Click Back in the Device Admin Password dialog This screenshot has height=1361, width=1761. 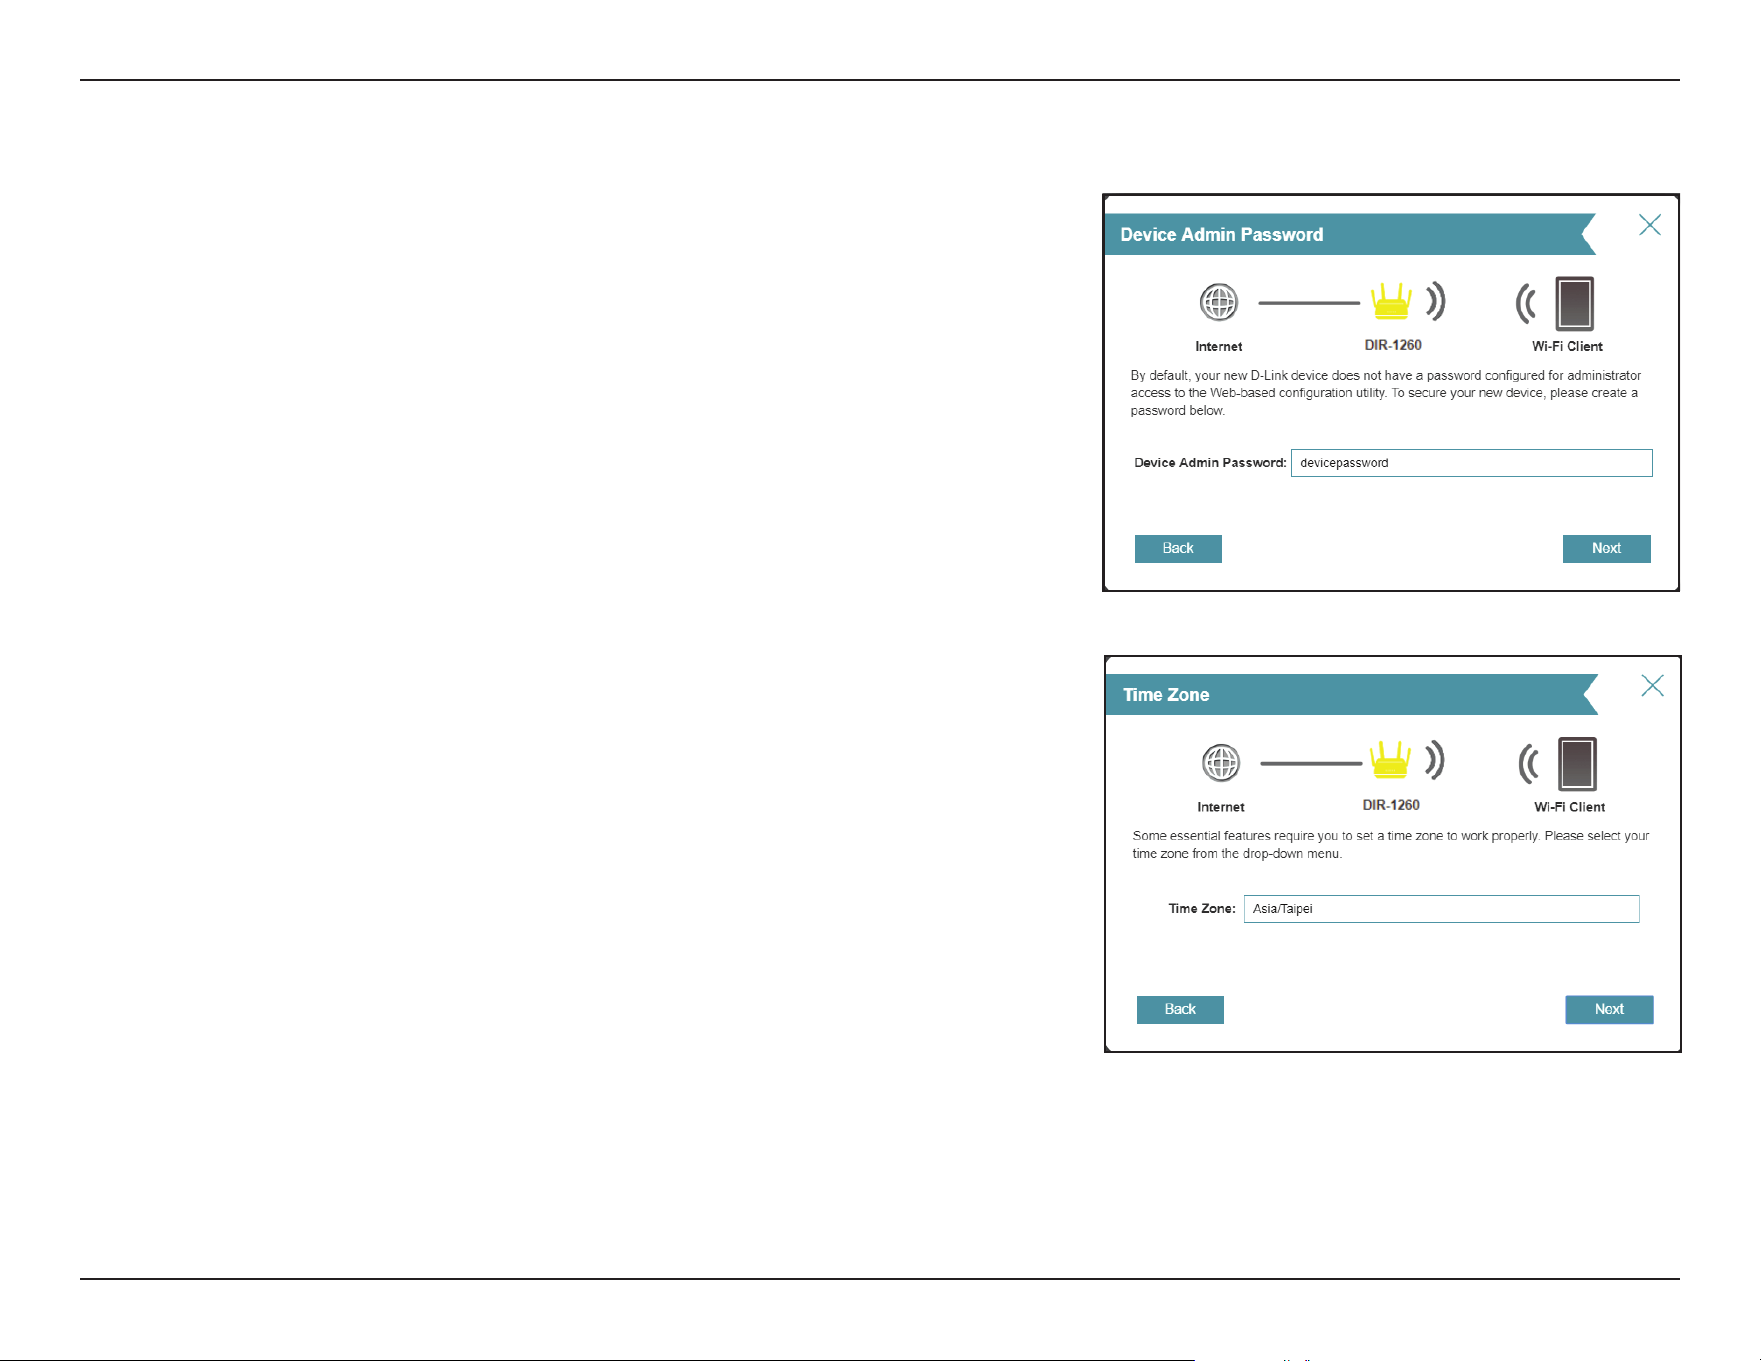click(1178, 549)
